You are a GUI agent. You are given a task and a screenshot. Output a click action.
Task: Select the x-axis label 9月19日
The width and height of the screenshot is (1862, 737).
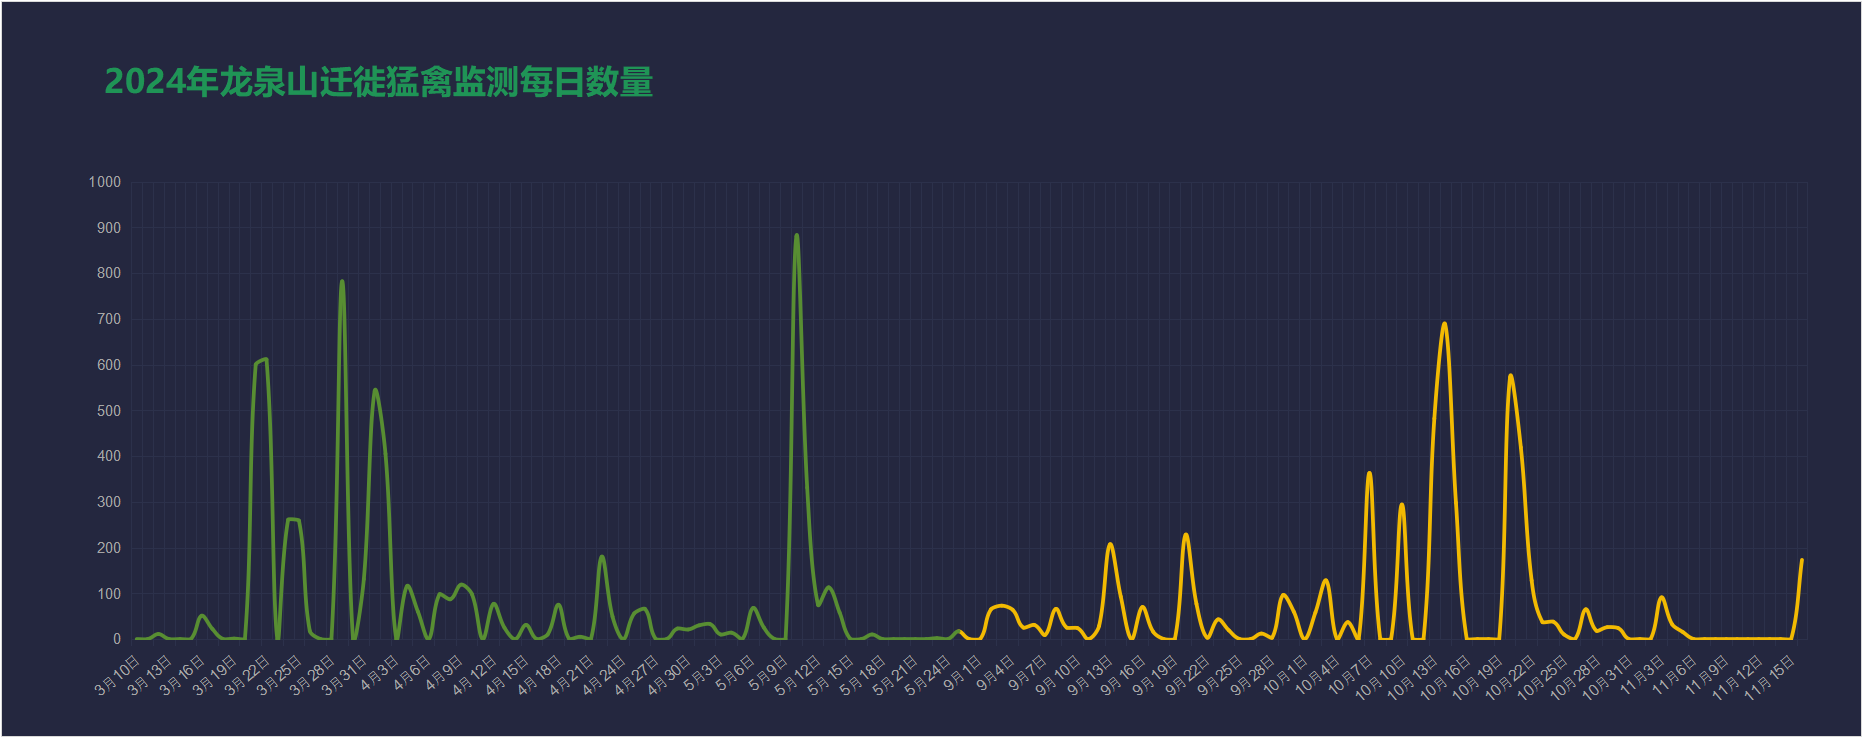[1156, 675]
